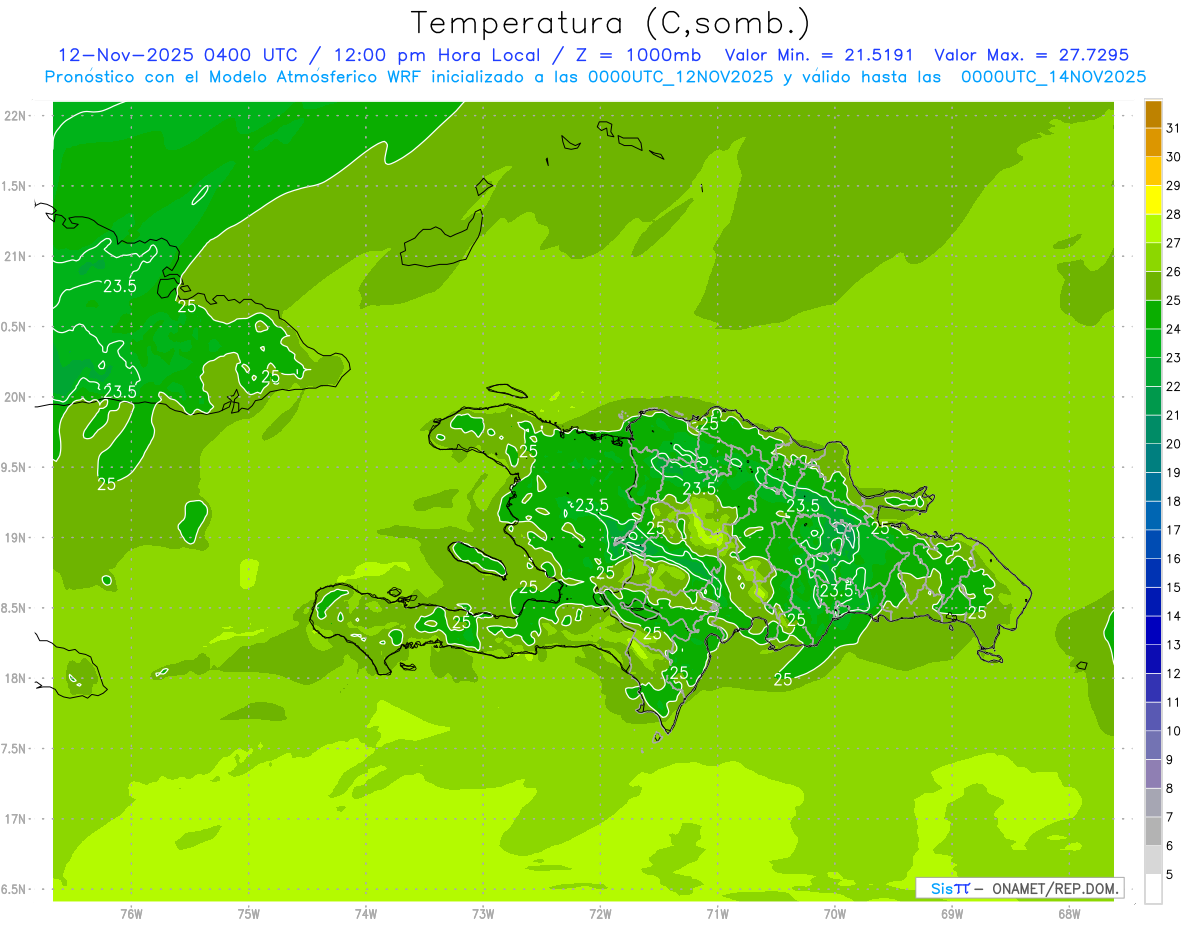This screenshot has height=927, width=1200.
Task: Click the '20N' latitude axis label
Action: tap(15, 397)
